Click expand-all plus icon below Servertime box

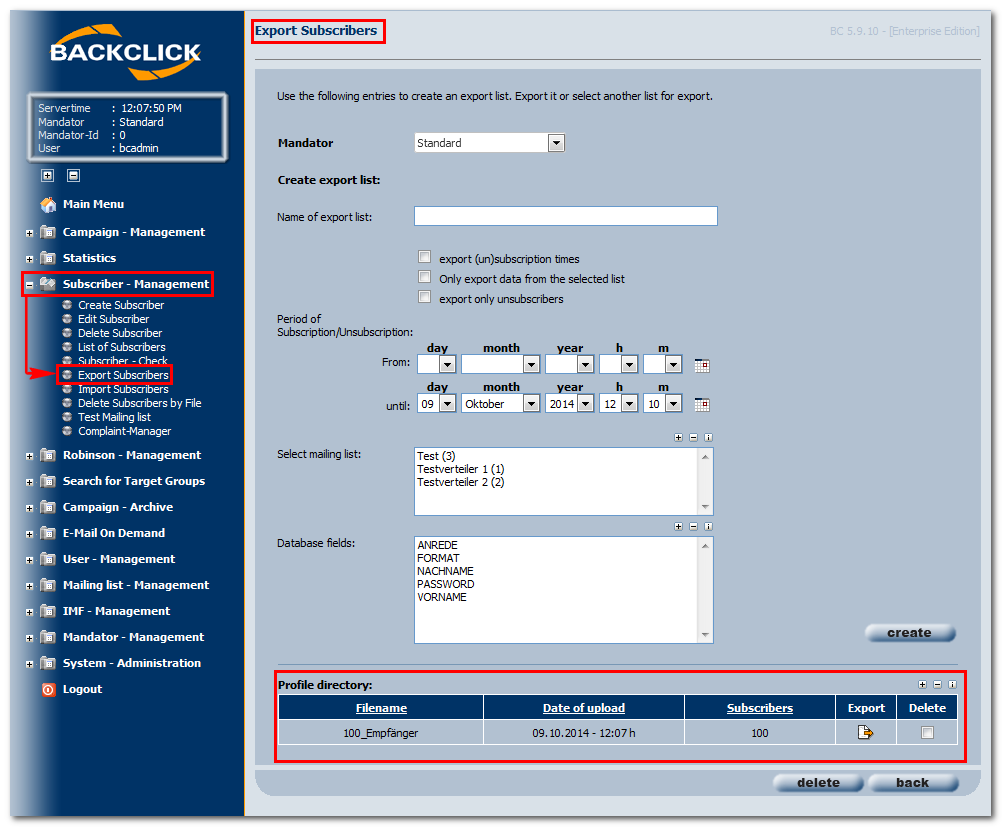(x=47, y=175)
